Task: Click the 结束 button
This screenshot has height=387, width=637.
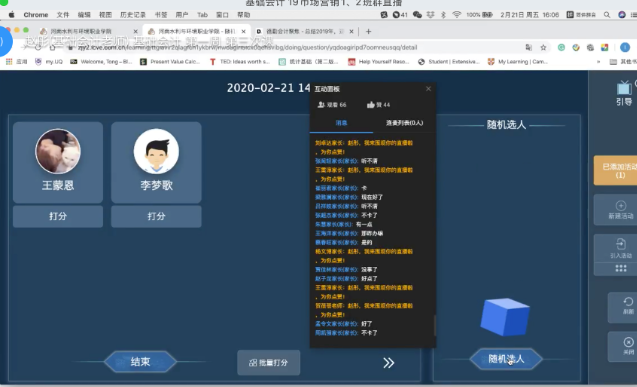Action: point(140,361)
